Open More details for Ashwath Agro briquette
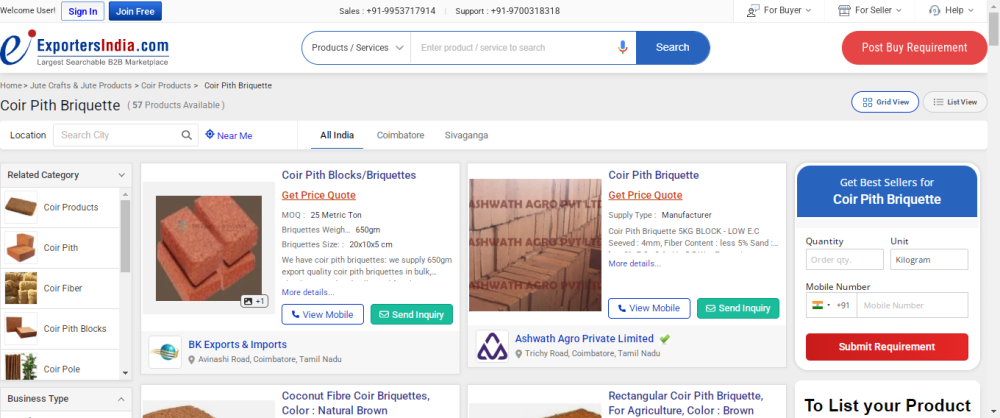The width and height of the screenshot is (1000, 418). [635, 264]
